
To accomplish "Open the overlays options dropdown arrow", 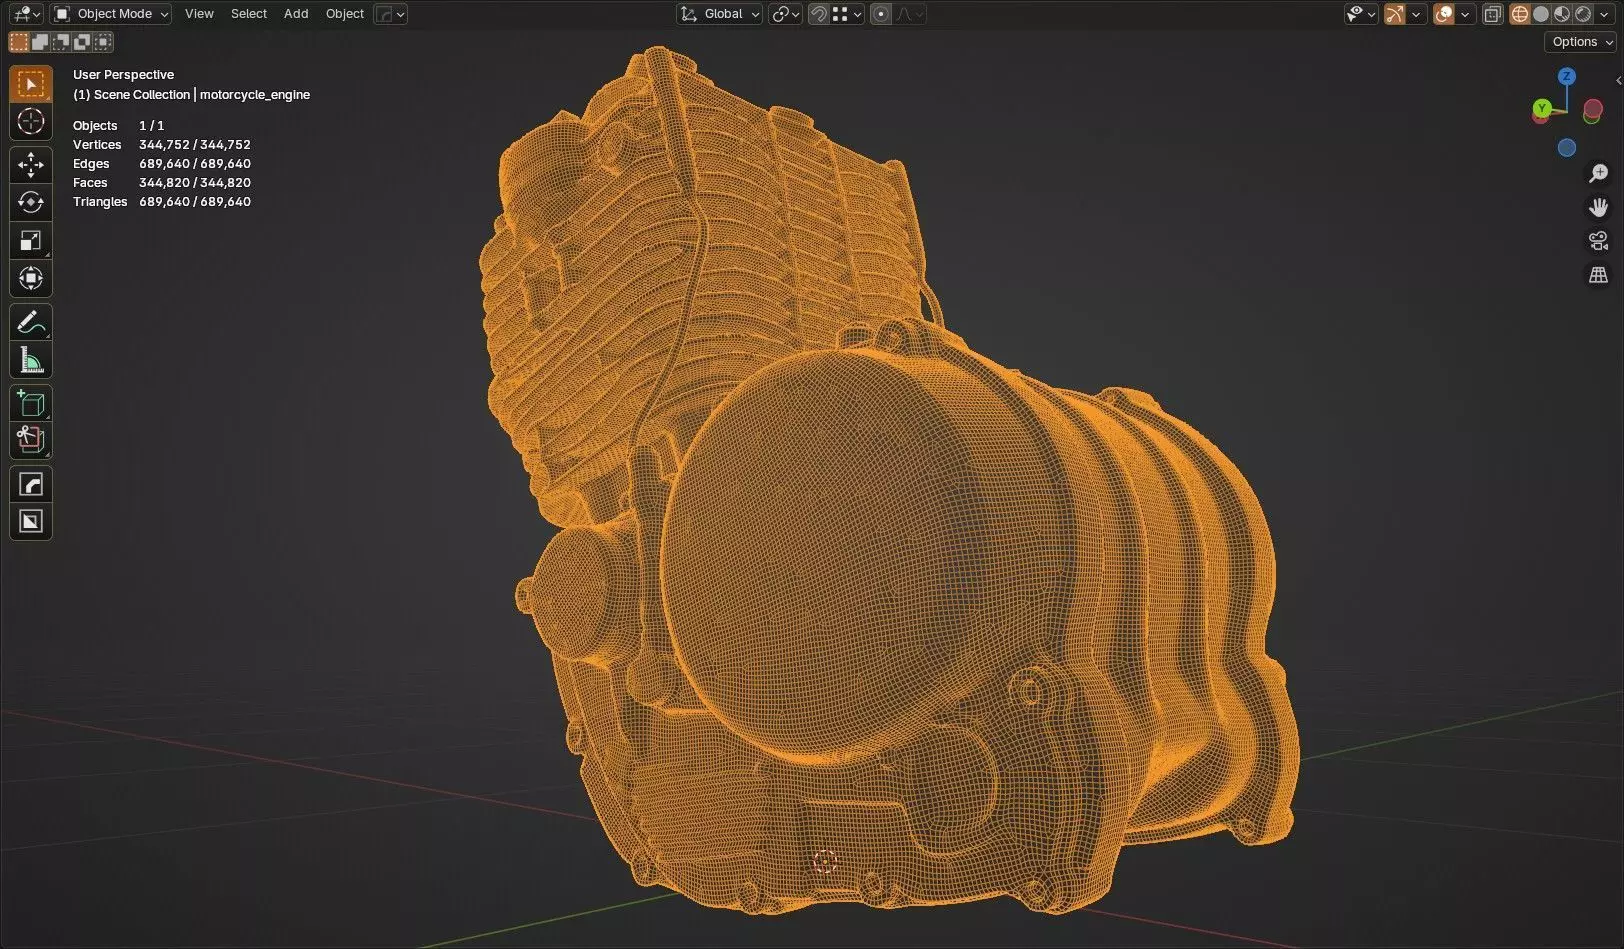I will pos(1465,14).
